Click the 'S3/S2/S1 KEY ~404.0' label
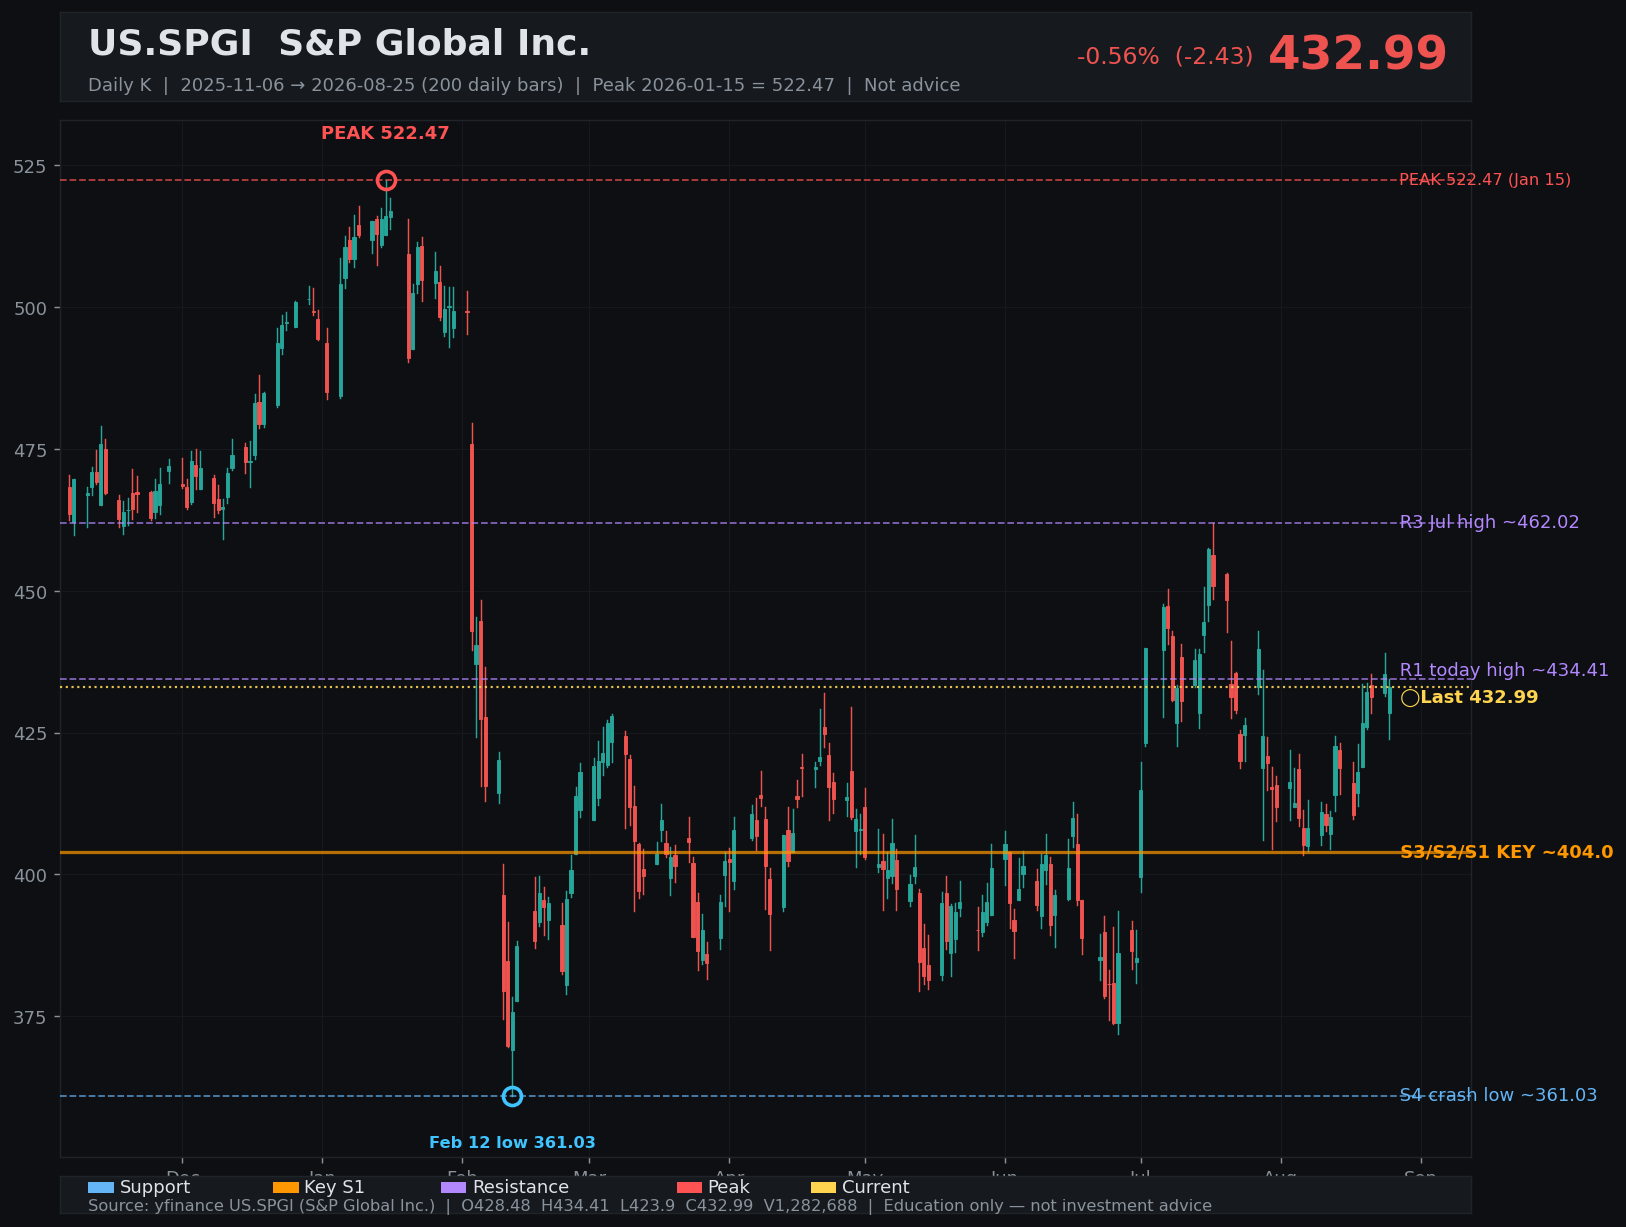This screenshot has width=1626, height=1227. tap(1506, 852)
